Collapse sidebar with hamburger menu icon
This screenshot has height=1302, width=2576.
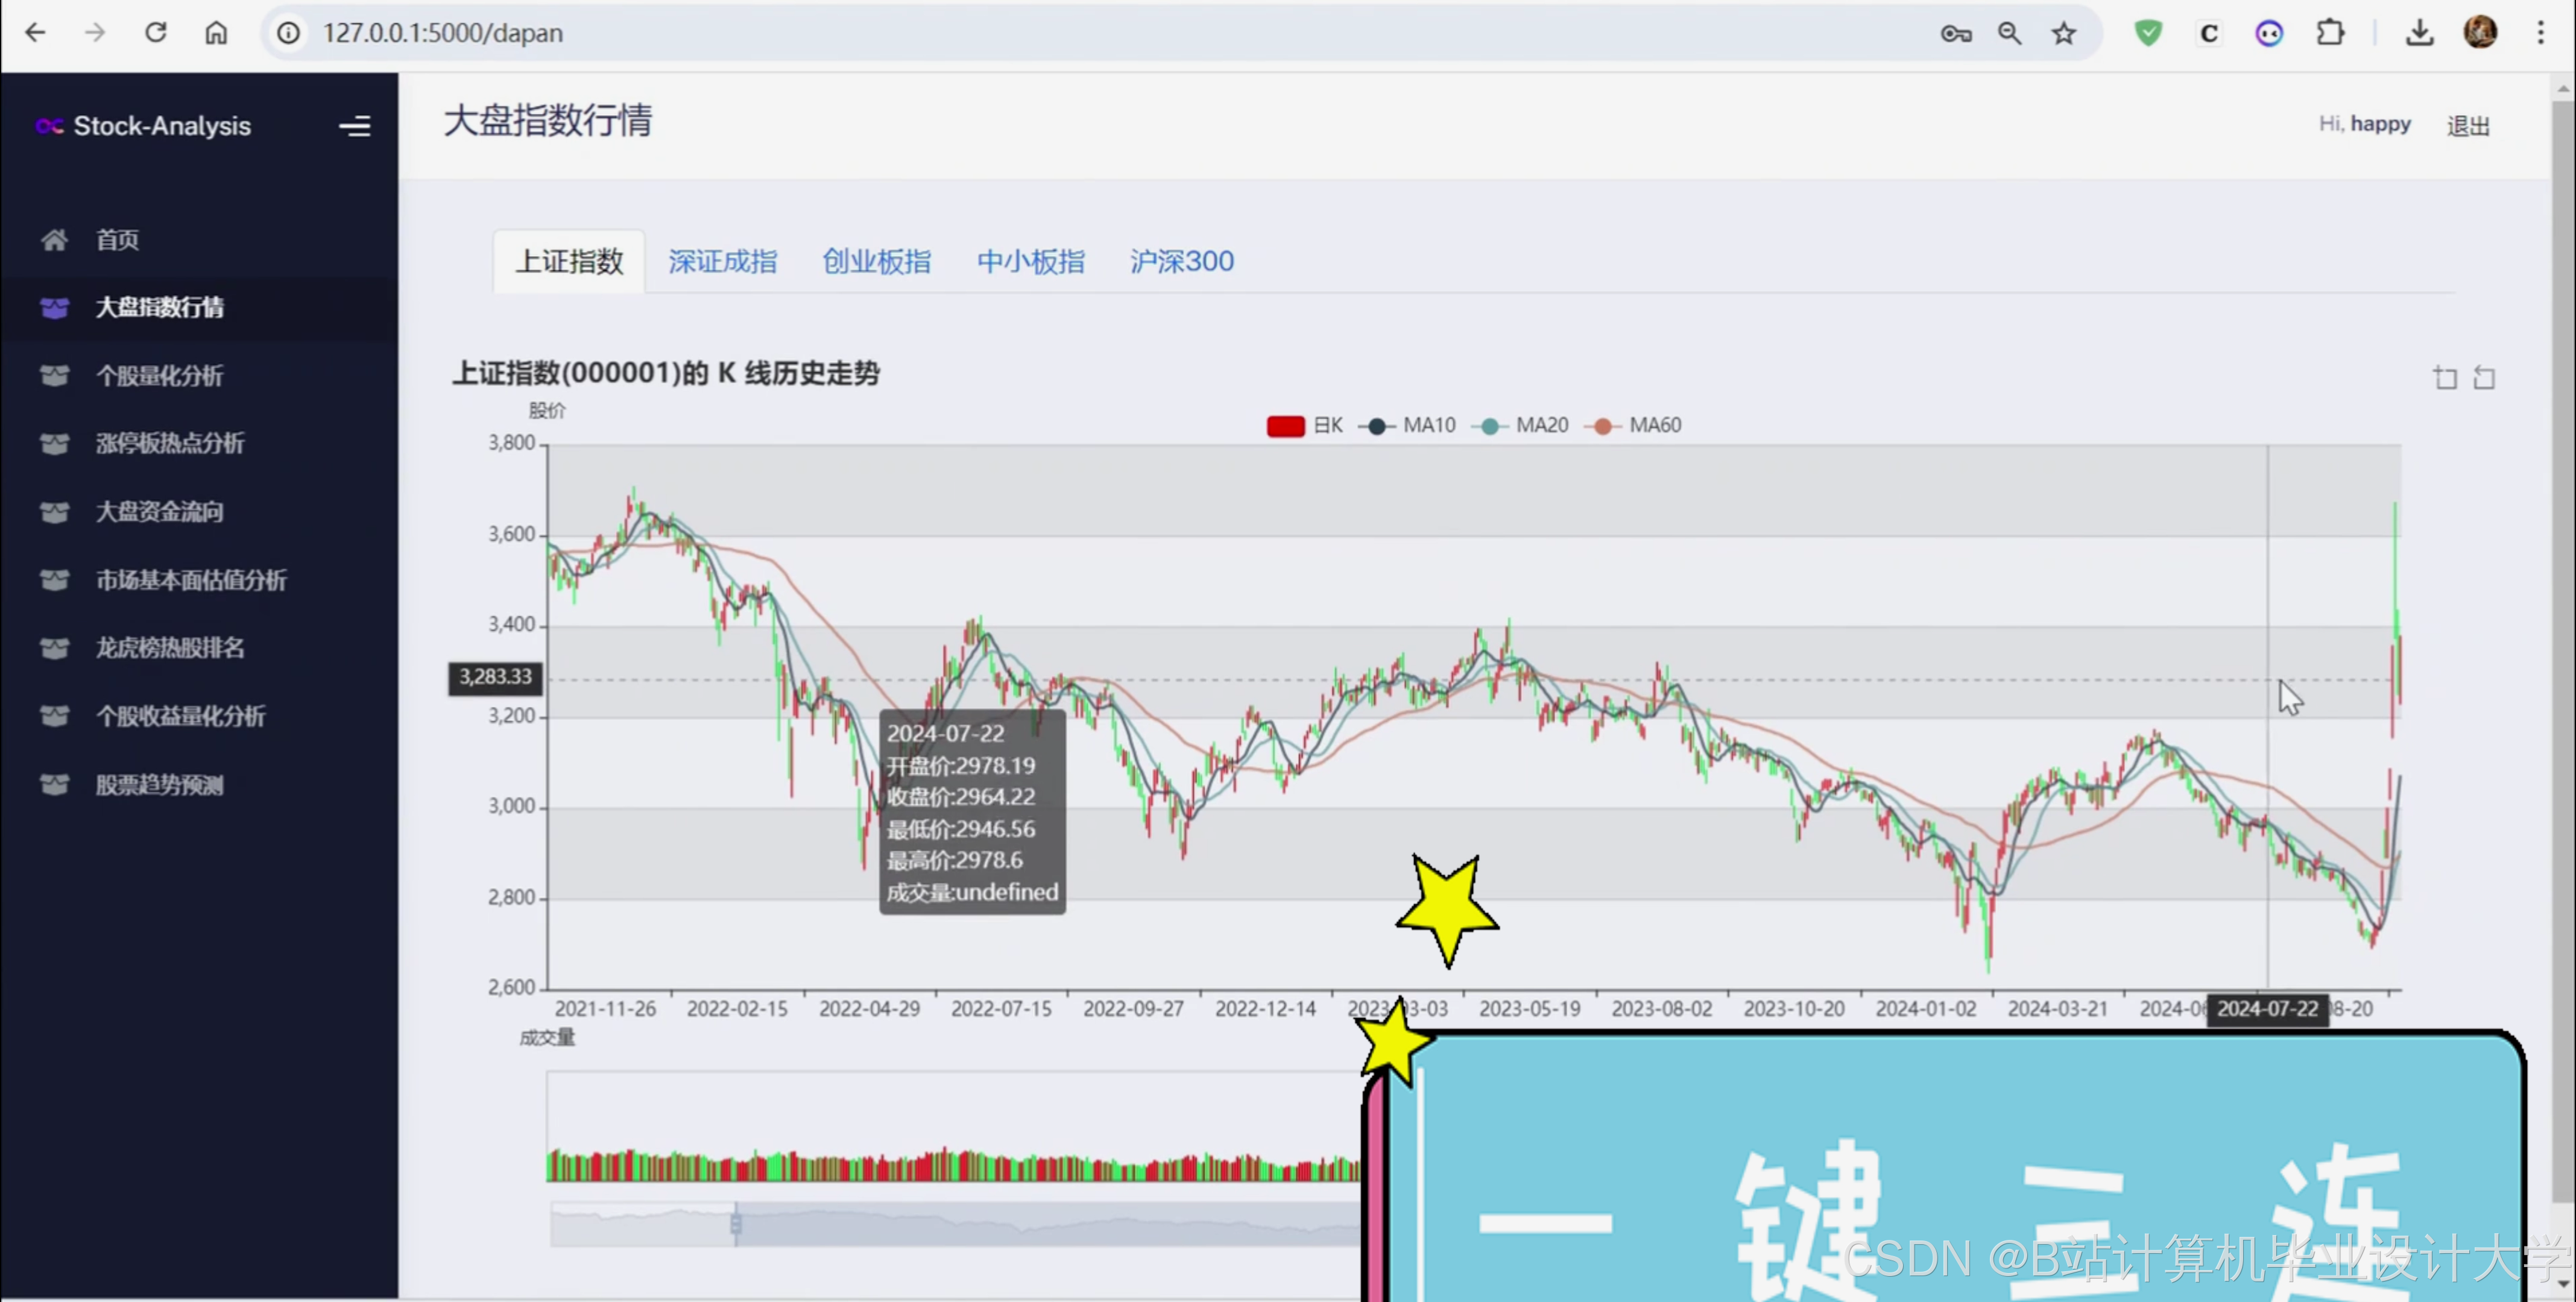(354, 126)
